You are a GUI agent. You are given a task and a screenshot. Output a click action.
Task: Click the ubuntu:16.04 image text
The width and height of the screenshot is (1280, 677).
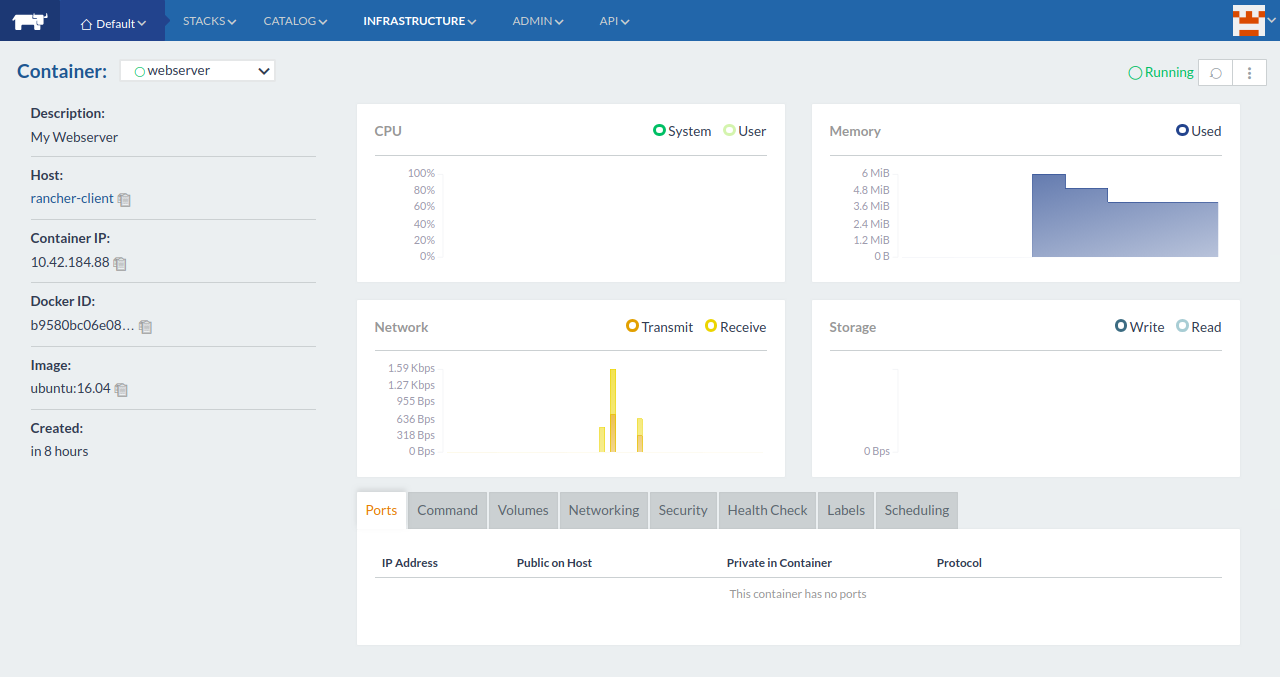pyautogui.click(x=70, y=388)
